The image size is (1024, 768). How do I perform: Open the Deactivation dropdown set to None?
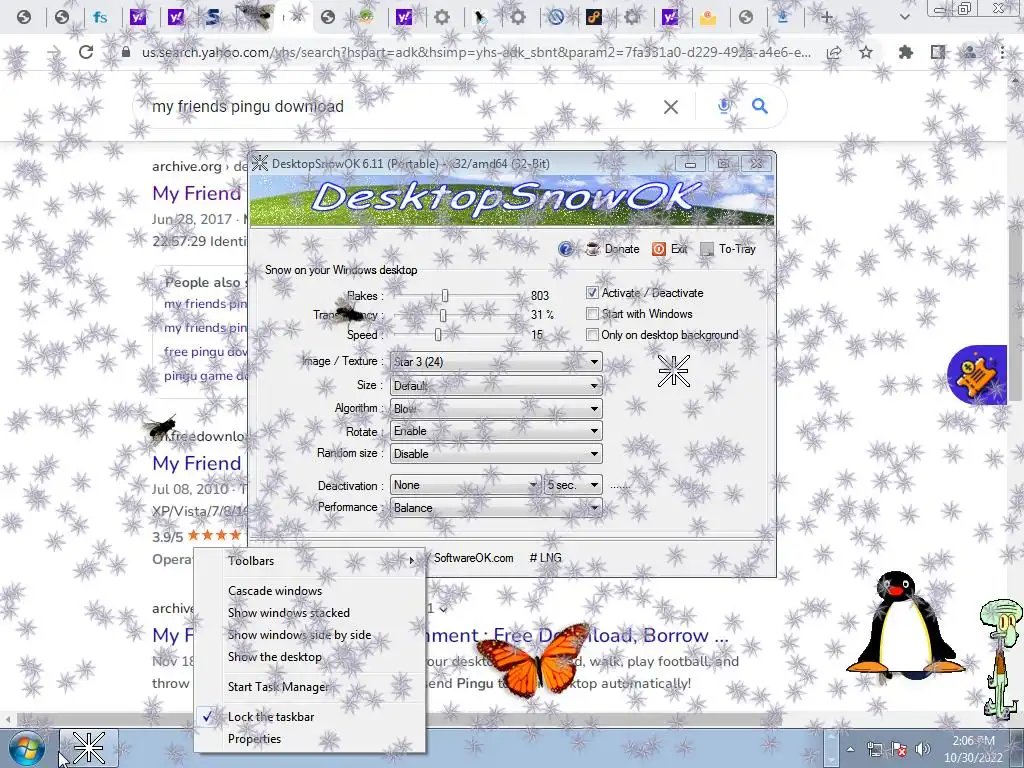(465, 485)
